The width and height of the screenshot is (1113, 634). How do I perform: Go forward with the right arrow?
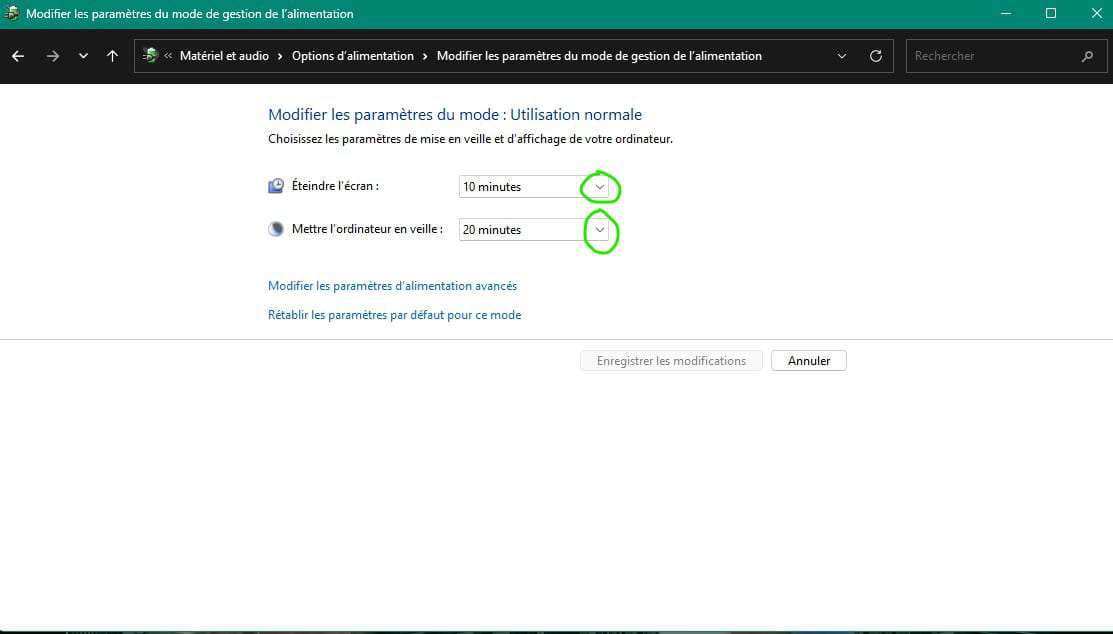pyautogui.click(x=53, y=56)
